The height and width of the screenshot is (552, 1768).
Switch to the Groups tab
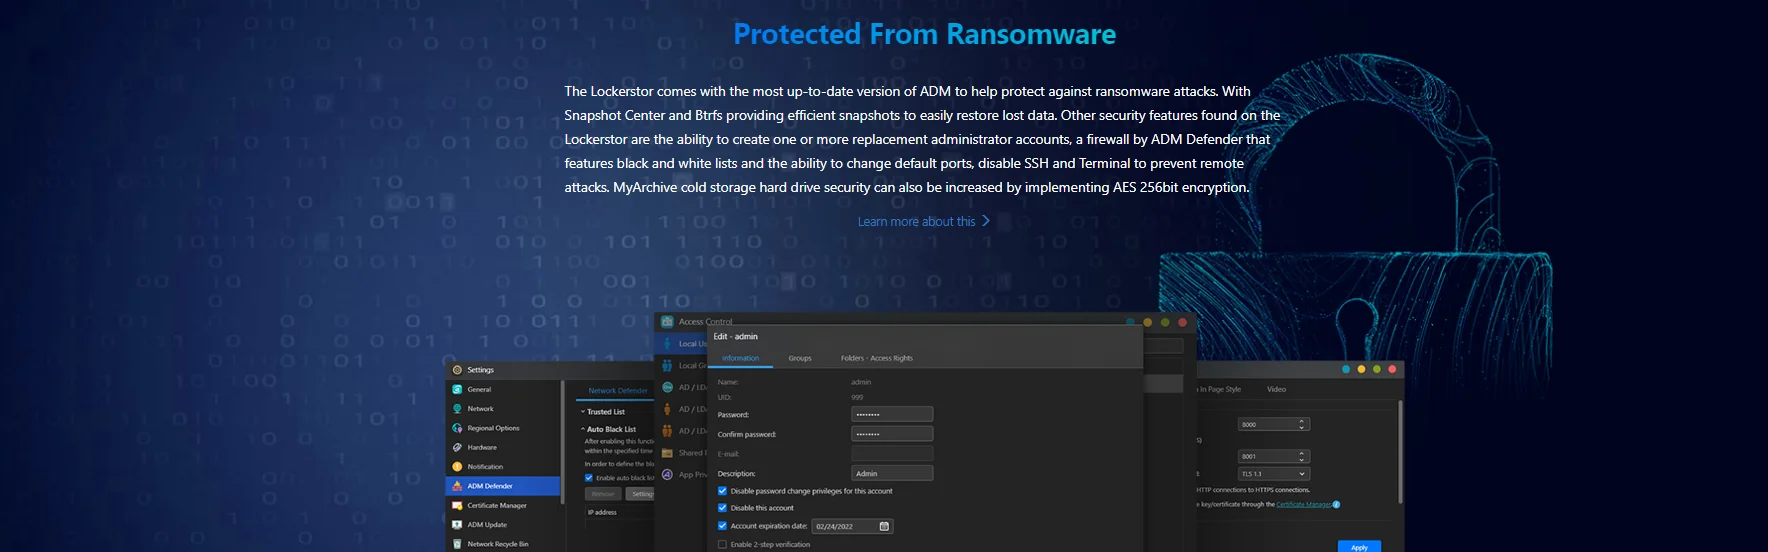(800, 358)
